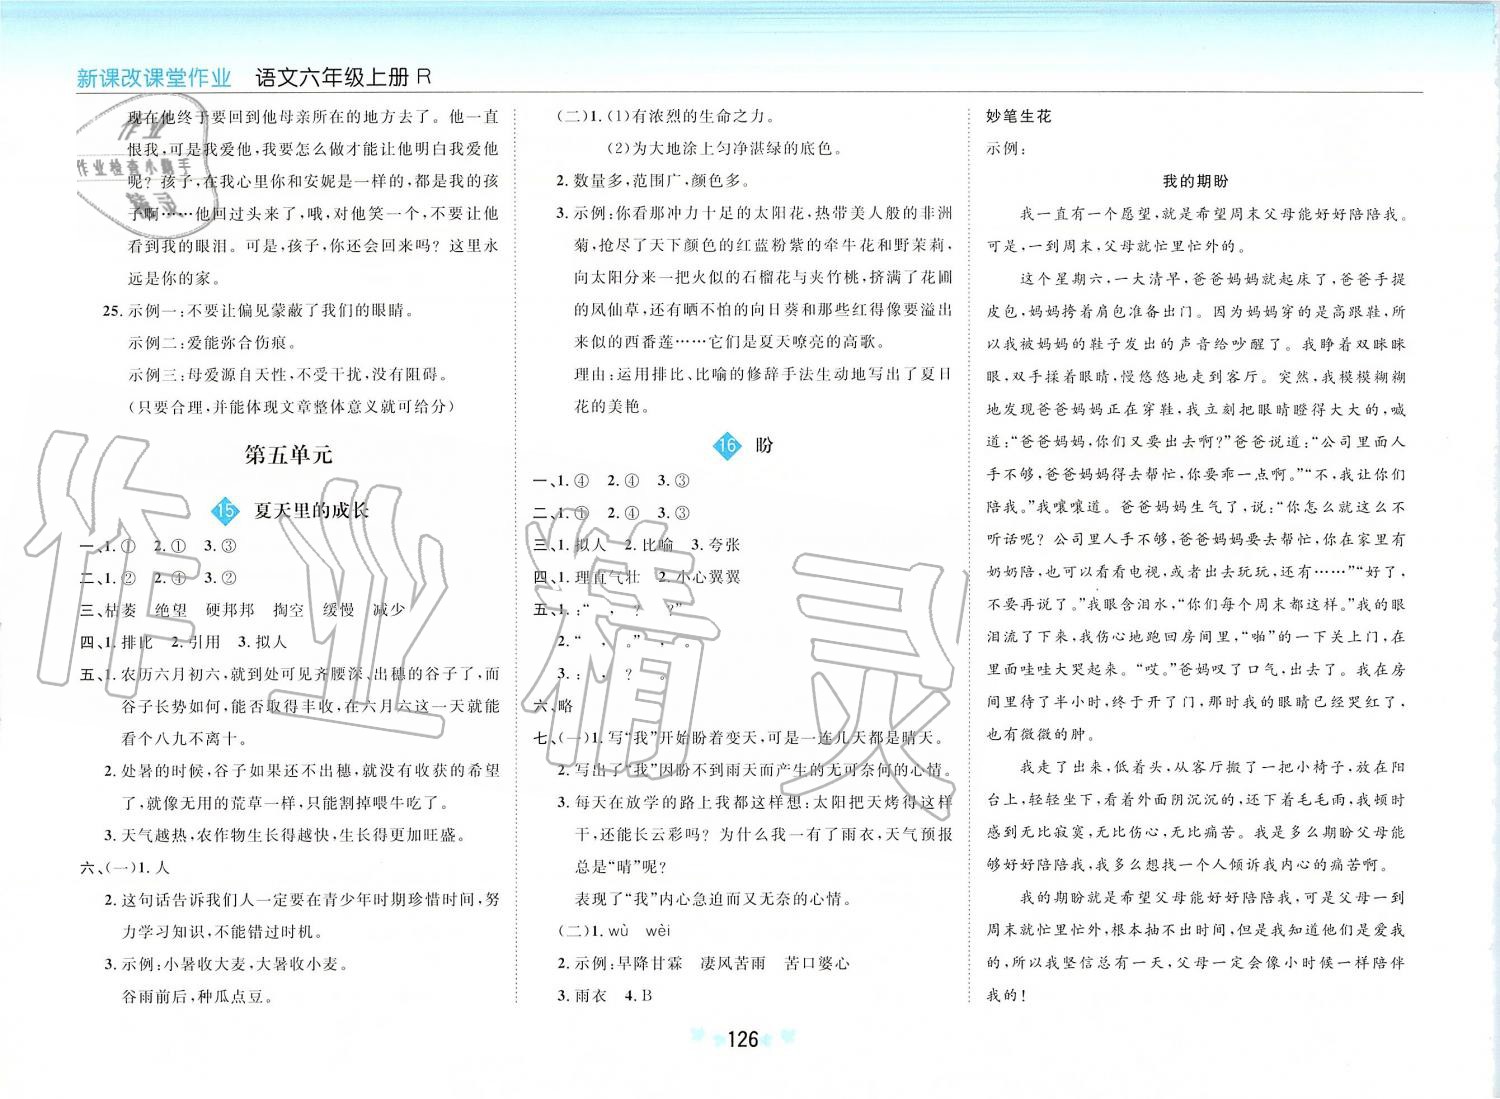Image resolution: width=1500 pixels, height=1099 pixels.
Task: Click the answer "2. 引用" in row 四
Action: [195, 642]
